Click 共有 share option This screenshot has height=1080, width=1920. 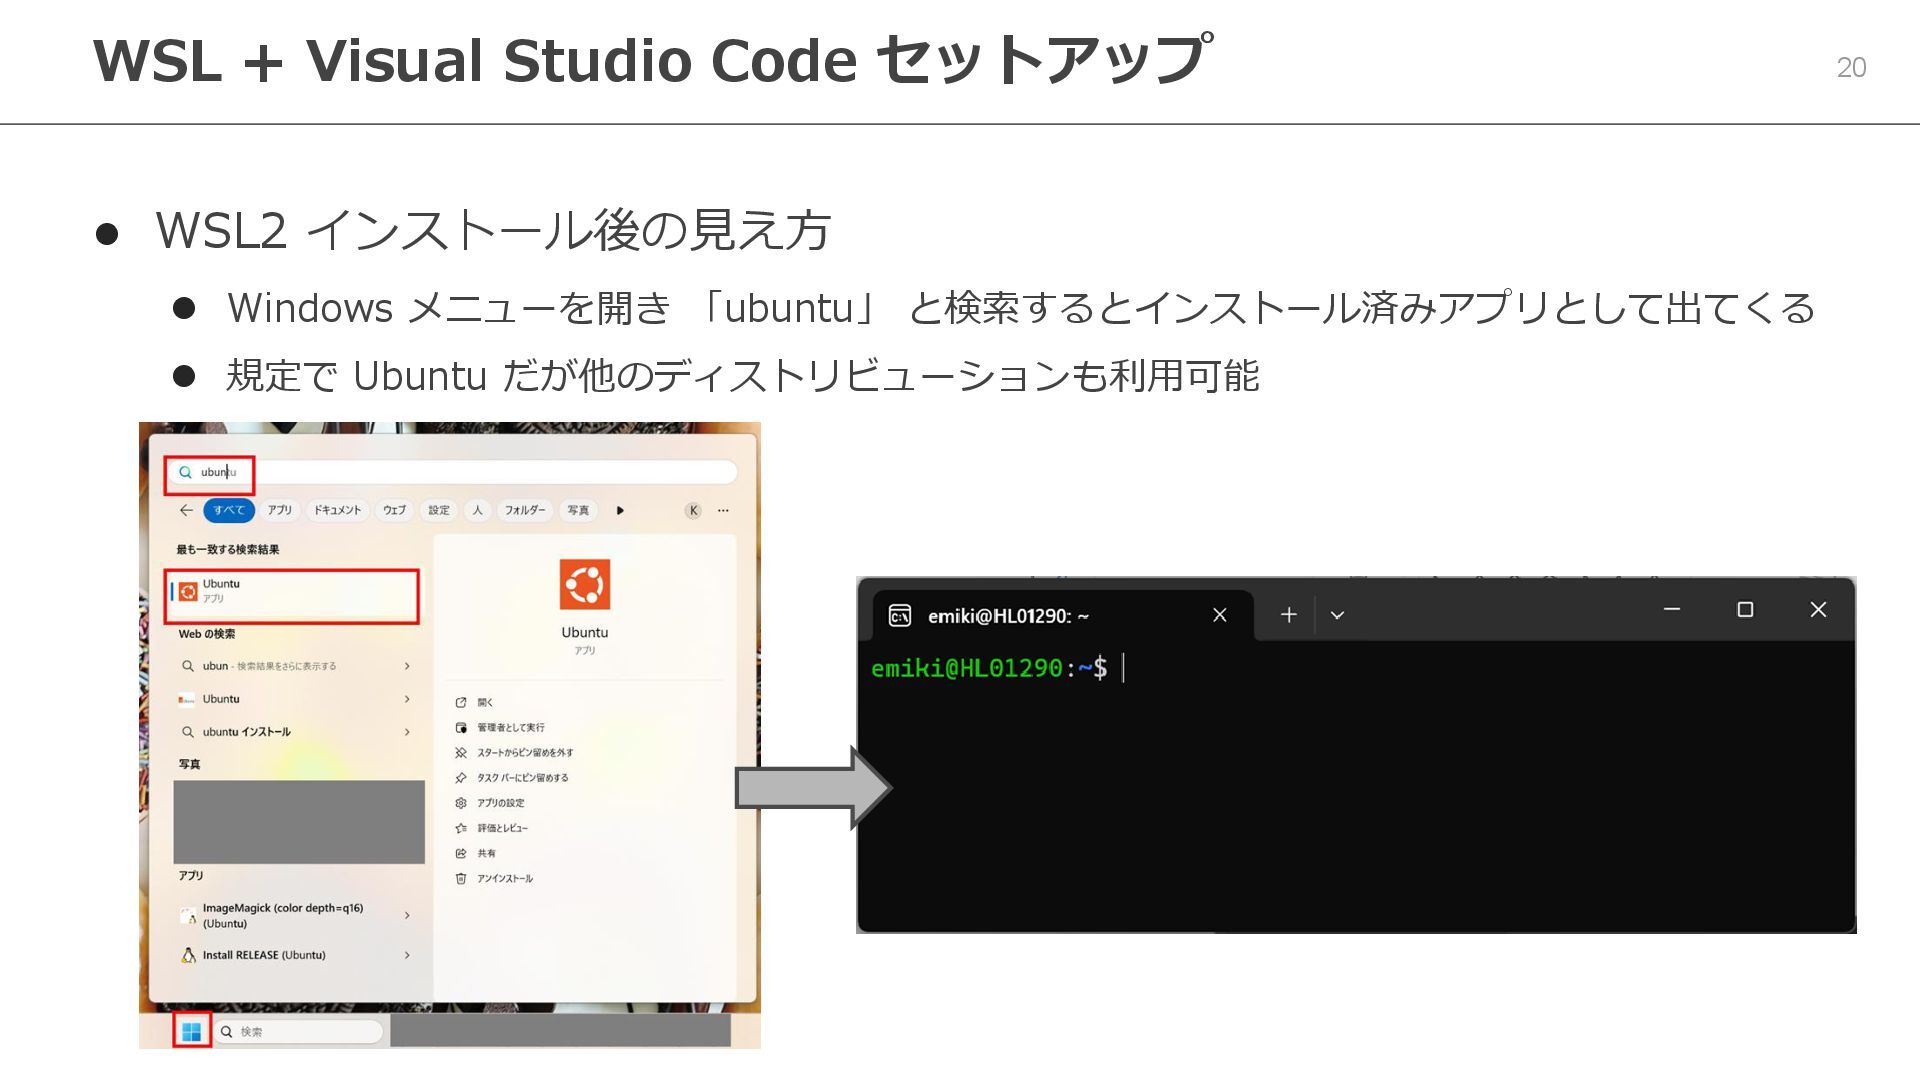point(486,853)
